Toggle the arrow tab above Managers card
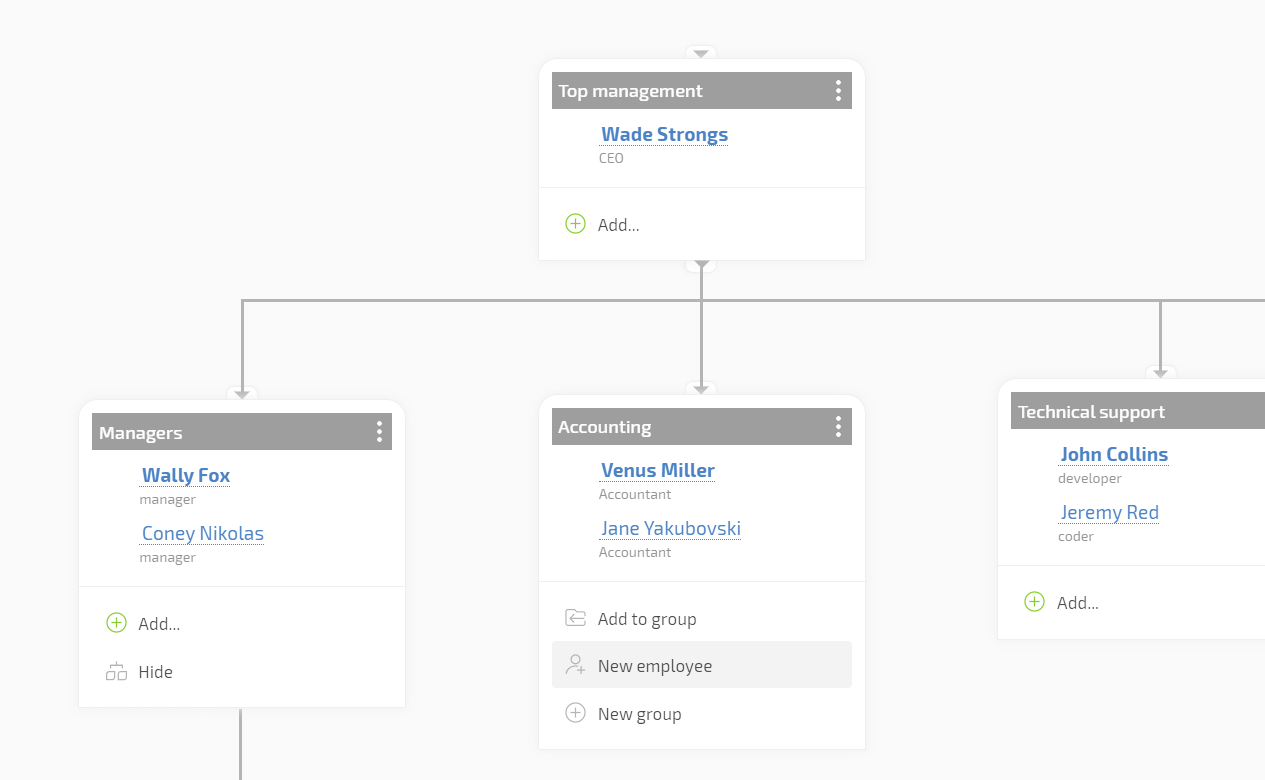Viewport: 1265px width, 780px height. tap(242, 394)
